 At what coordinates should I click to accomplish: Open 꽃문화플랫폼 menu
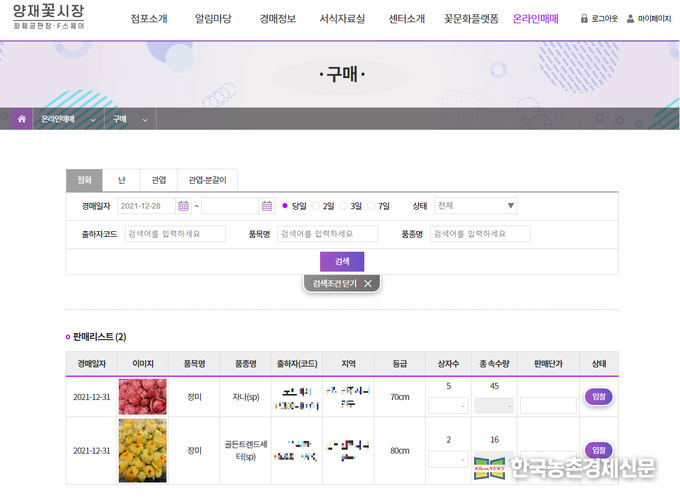pos(471,19)
